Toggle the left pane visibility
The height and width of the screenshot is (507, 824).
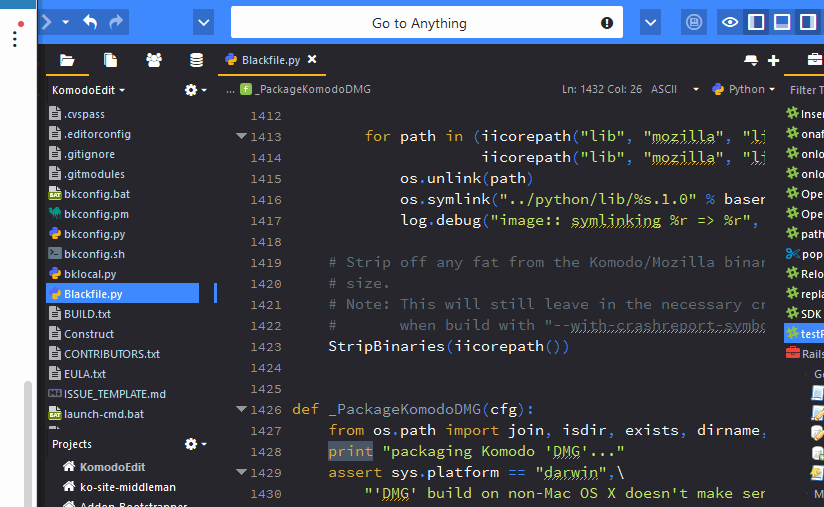[756, 22]
